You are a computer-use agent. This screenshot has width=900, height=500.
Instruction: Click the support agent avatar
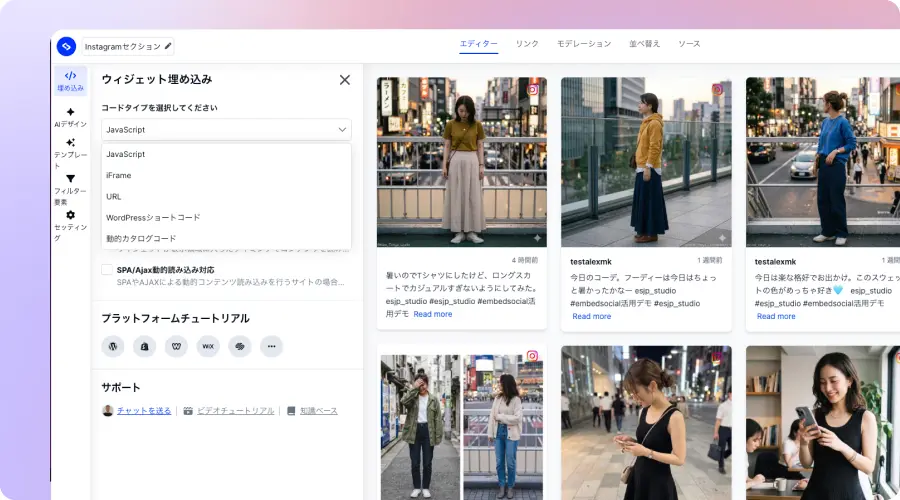[x=107, y=410]
